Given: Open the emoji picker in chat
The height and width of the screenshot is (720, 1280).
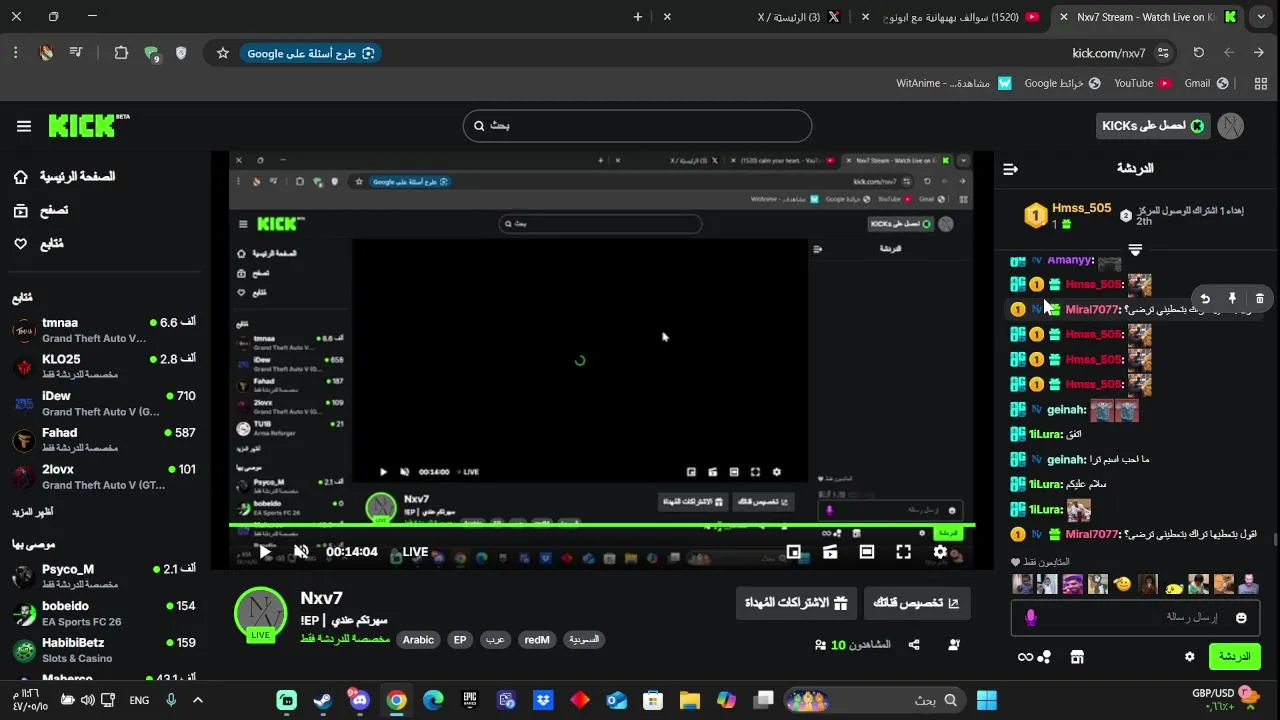Looking at the screenshot, I should [x=1241, y=618].
